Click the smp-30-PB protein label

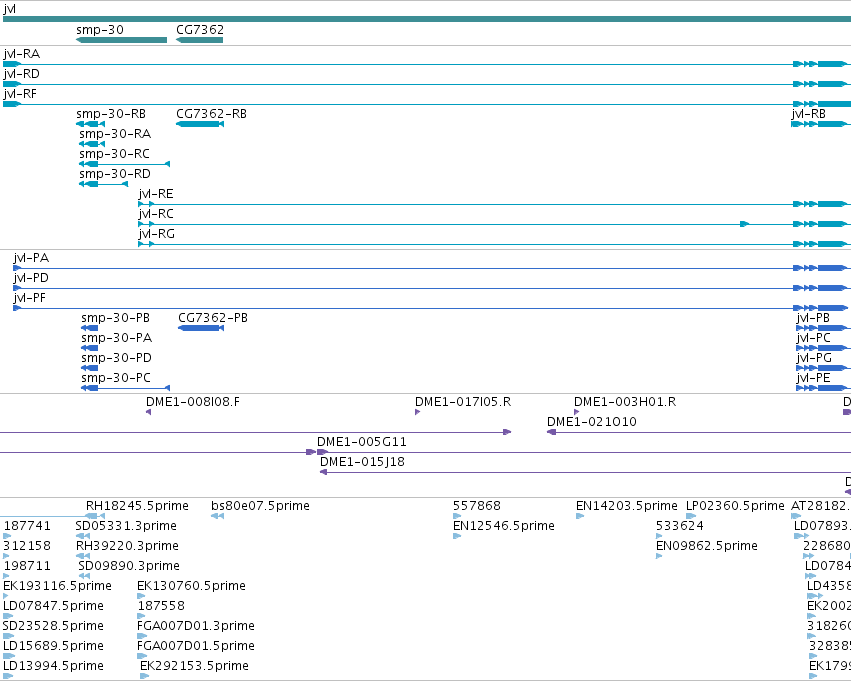pos(116,318)
